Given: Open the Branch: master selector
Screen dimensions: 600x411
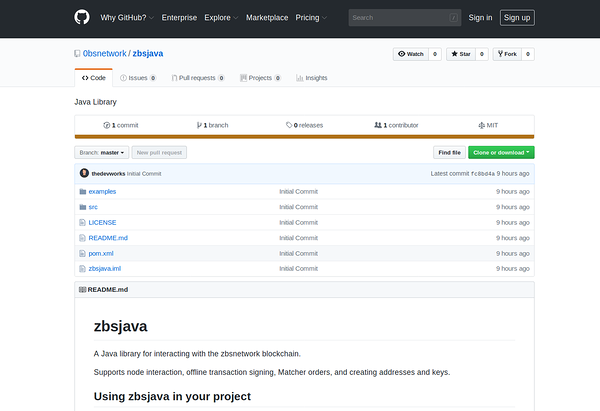Looking at the screenshot, I should click(x=101, y=152).
